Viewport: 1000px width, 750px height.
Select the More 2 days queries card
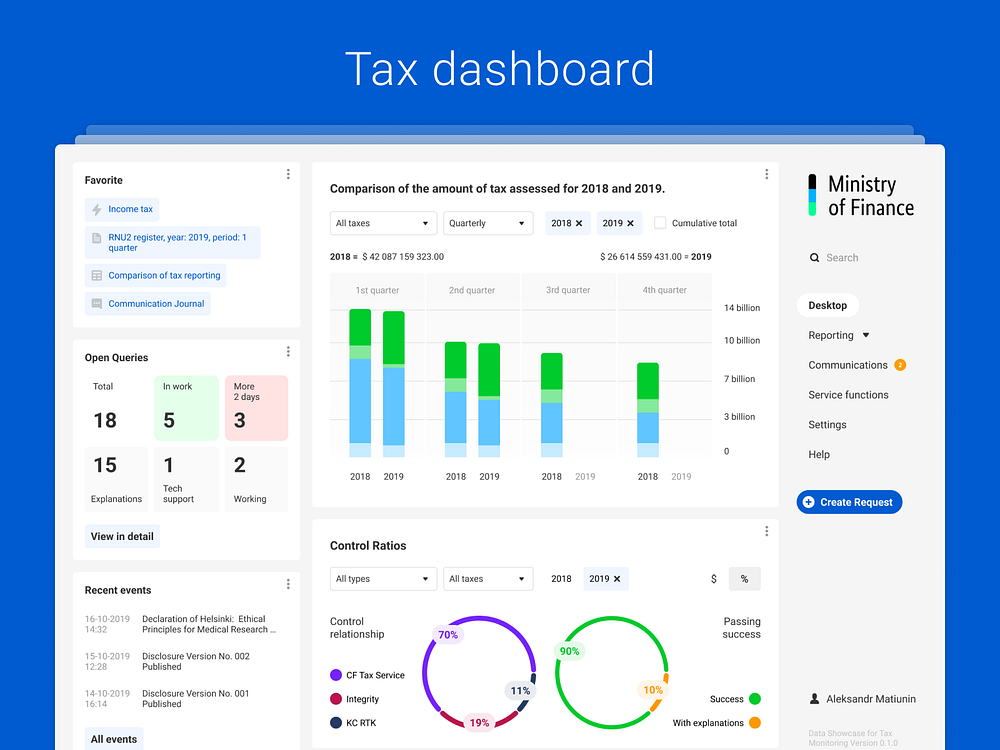(x=256, y=408)
